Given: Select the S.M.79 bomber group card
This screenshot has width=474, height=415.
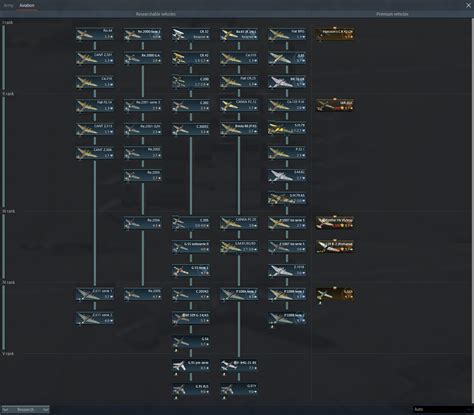Looking at the screenshot, I should click(287, 129).
